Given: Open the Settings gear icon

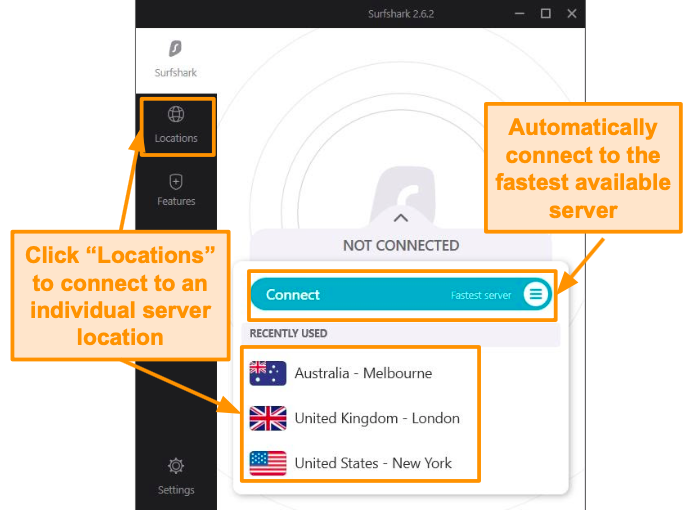Looking at the screenshot, I should (x=176, y=466).
